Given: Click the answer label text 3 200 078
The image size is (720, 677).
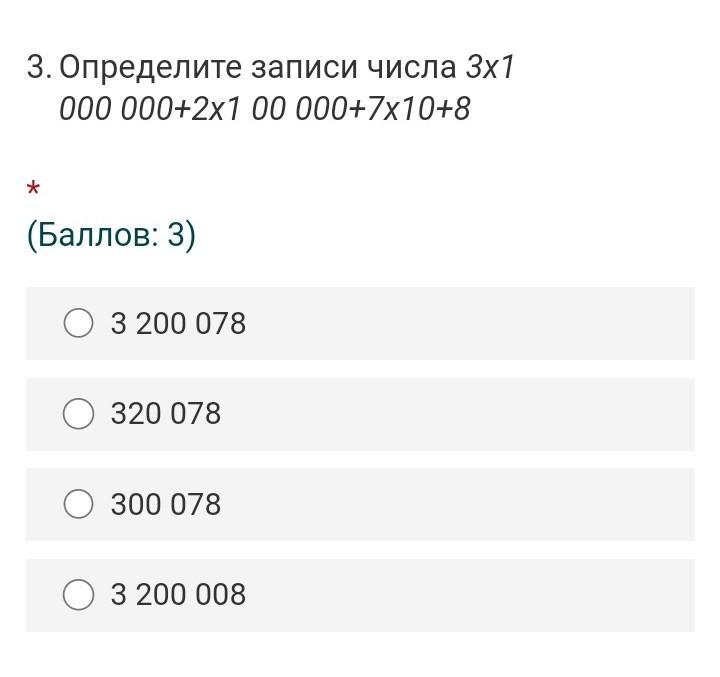Looking at the screenshot, I should point(178,323).
